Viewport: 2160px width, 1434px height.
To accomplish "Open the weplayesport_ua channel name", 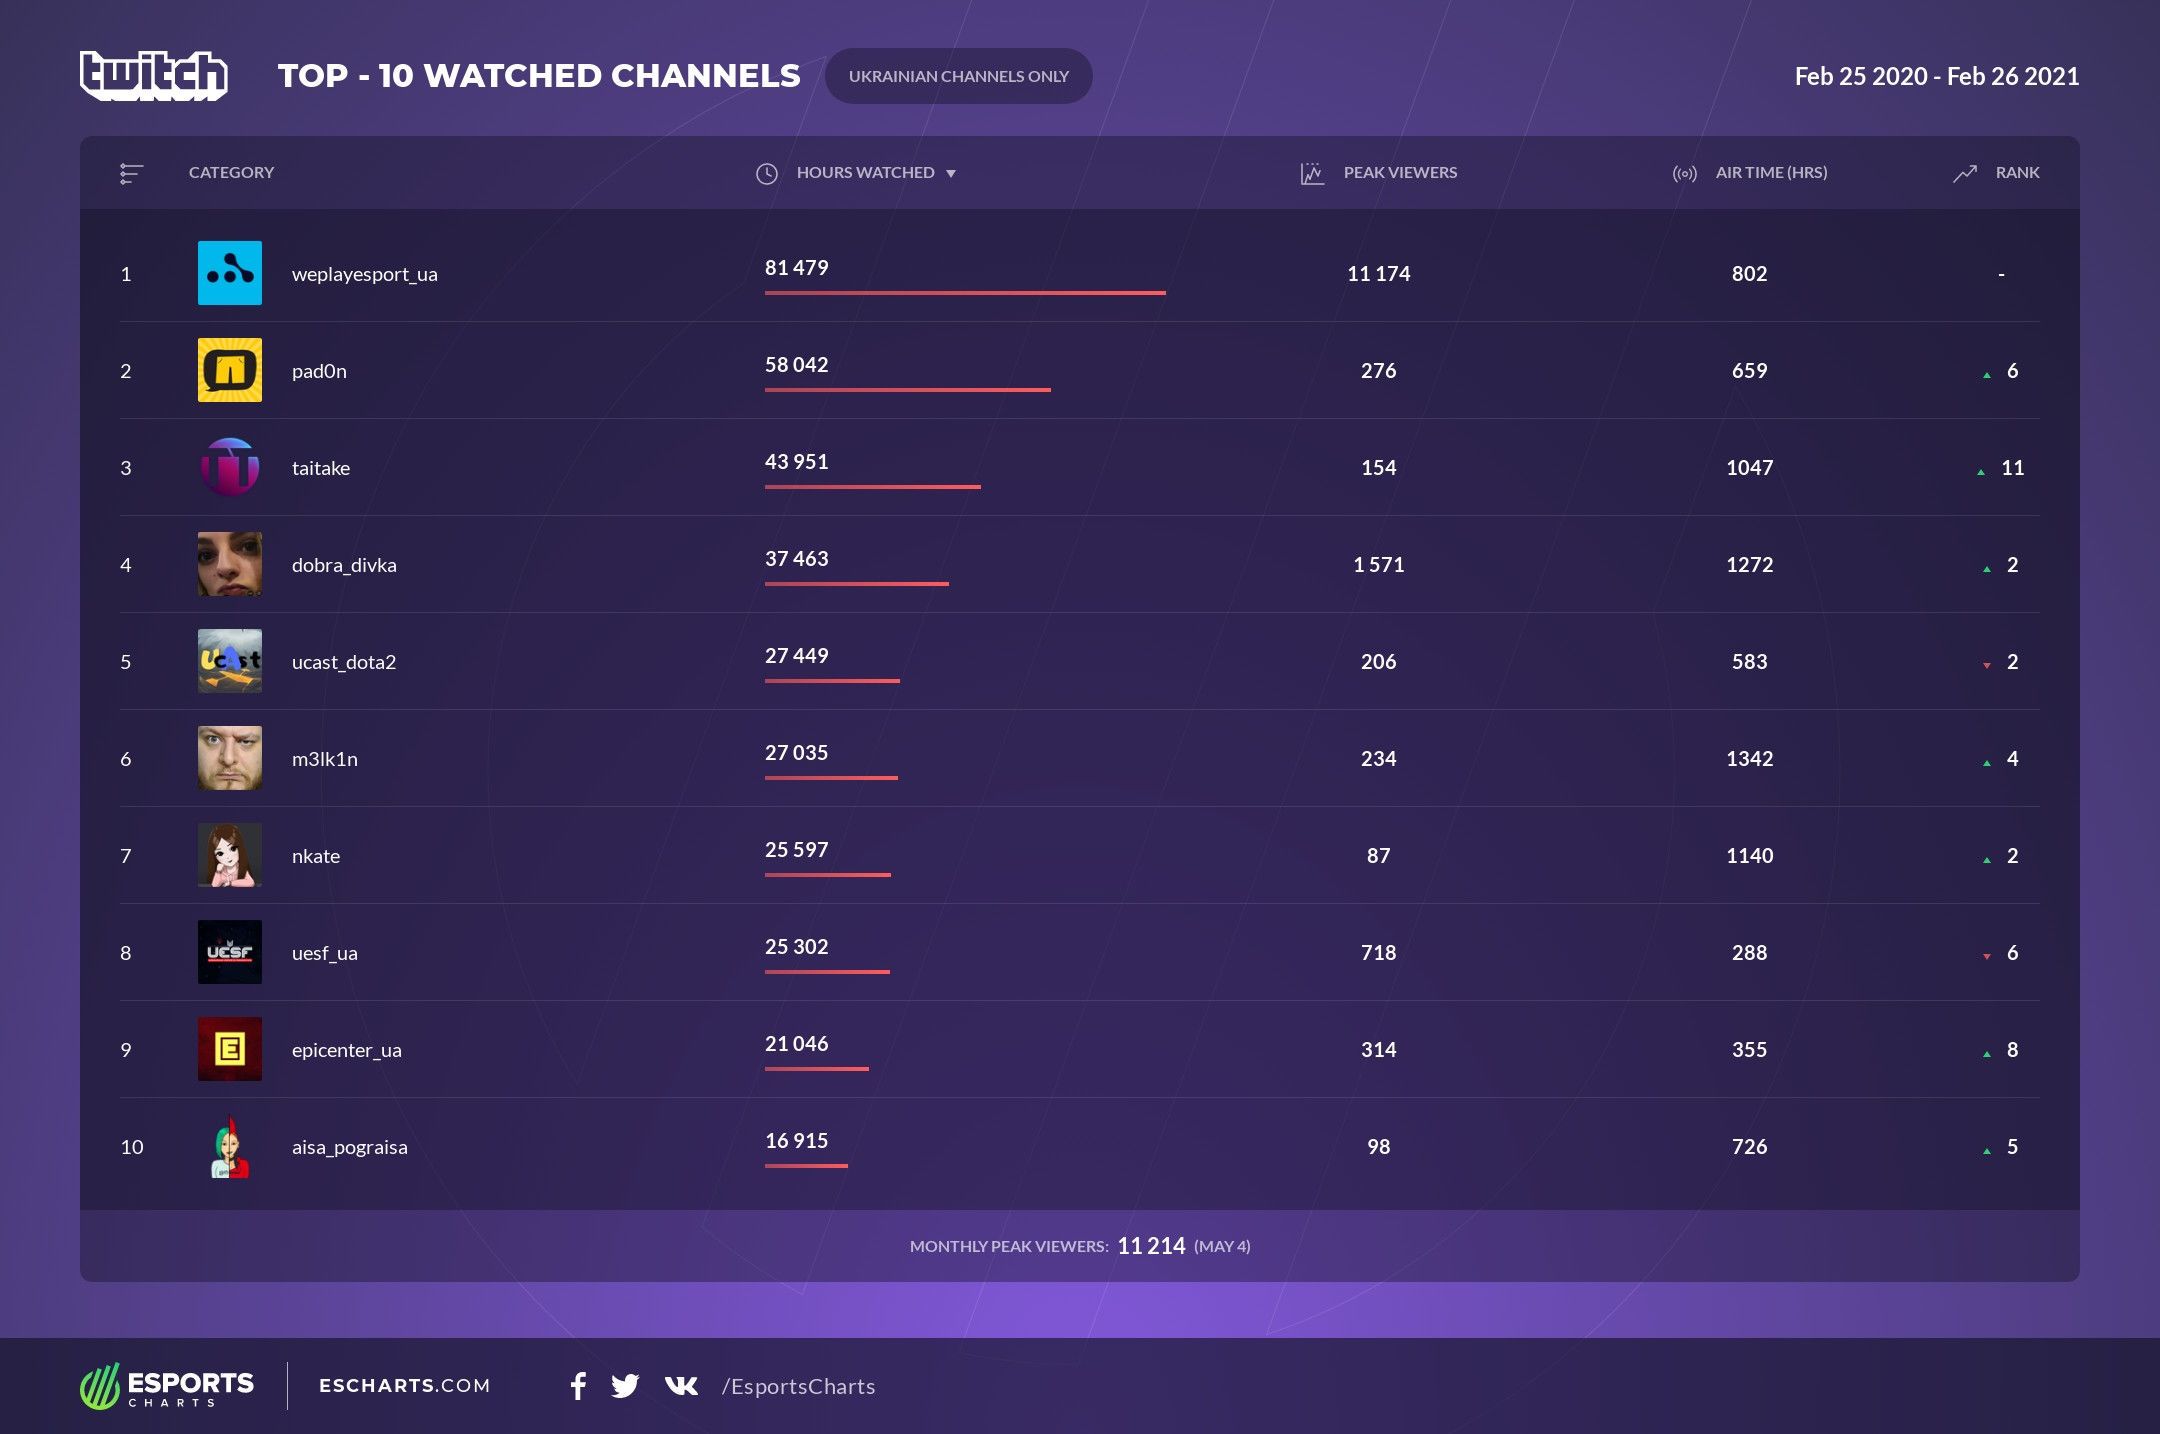I will (364, 274).
